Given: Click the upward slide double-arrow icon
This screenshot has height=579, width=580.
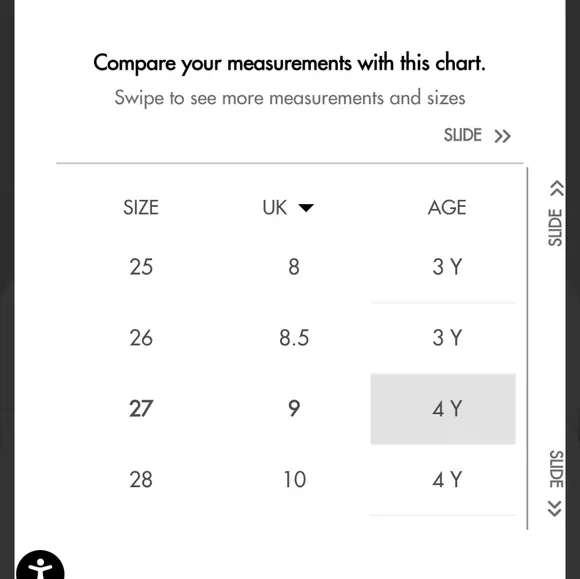Looking at the screenshot, I should [556, 189].
